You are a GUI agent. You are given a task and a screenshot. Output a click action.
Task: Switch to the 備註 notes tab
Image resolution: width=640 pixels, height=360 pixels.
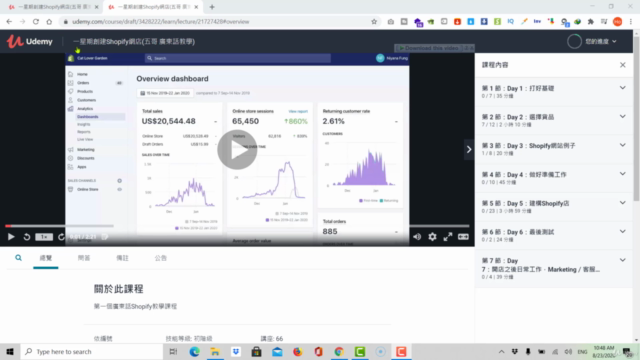coord(122,258)
